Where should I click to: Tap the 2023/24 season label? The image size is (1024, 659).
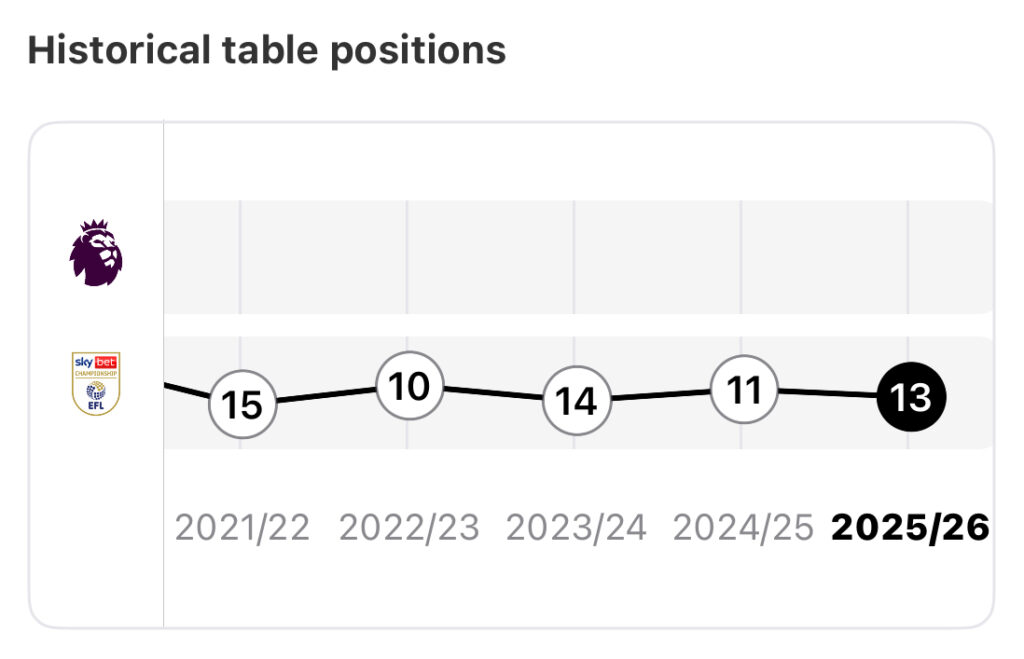pos(576,527)
